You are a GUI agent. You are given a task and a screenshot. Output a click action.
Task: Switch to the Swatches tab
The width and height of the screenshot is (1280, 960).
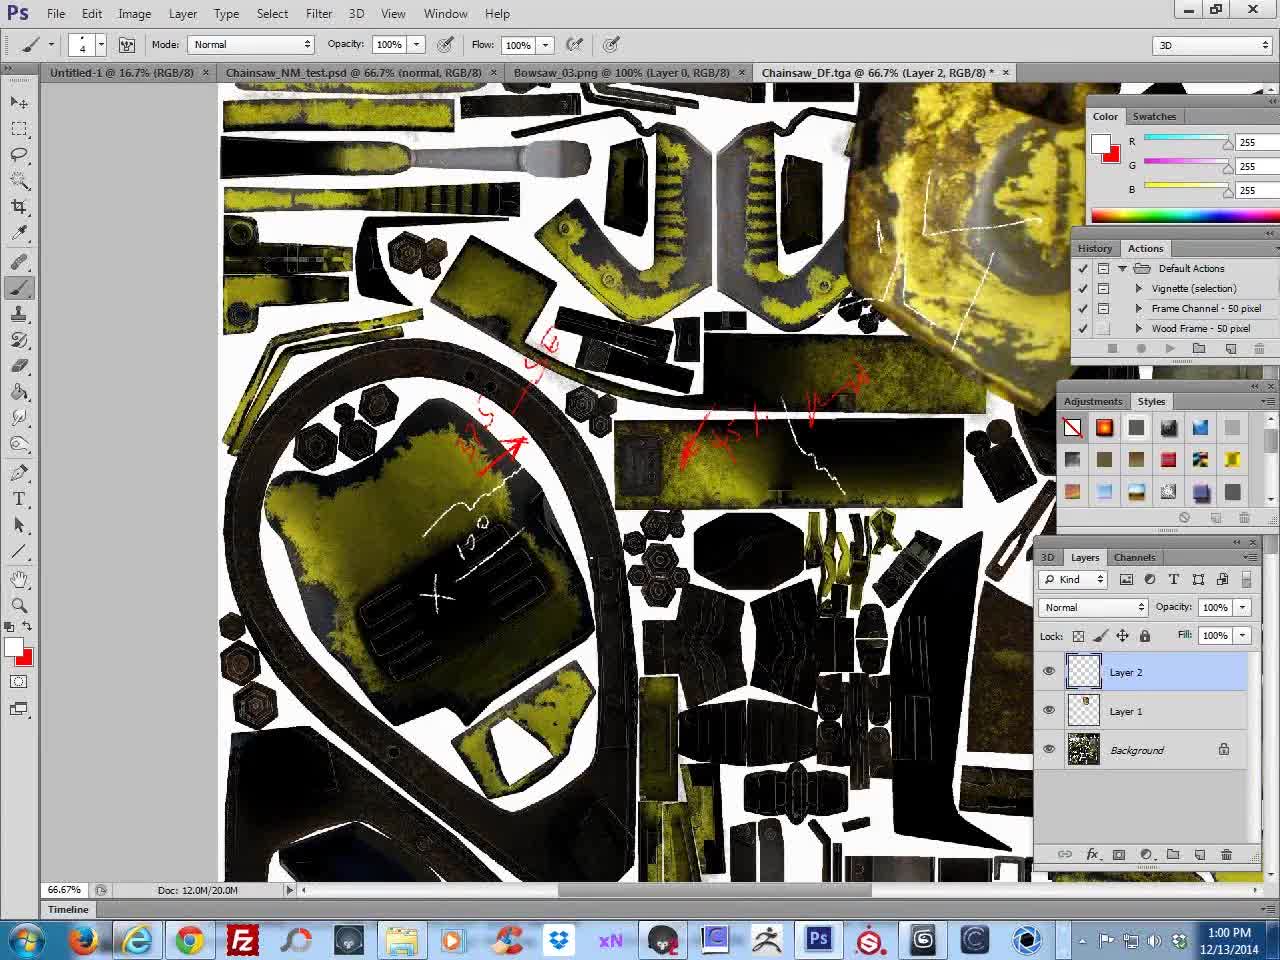point(1154,116)
